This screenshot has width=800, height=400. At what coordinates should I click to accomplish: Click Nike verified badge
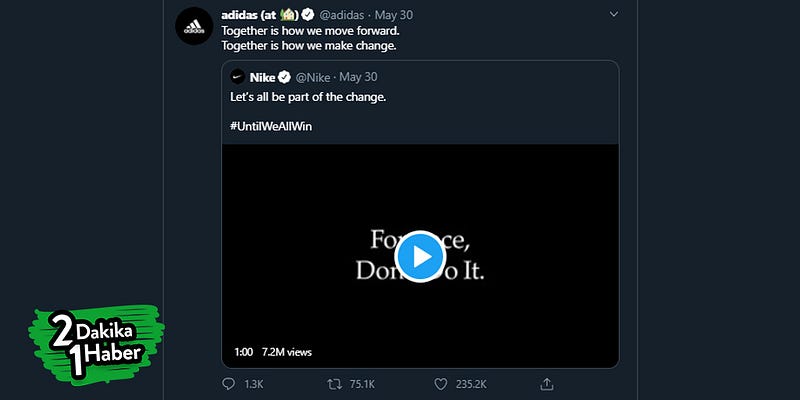click(x=285, y=78)
